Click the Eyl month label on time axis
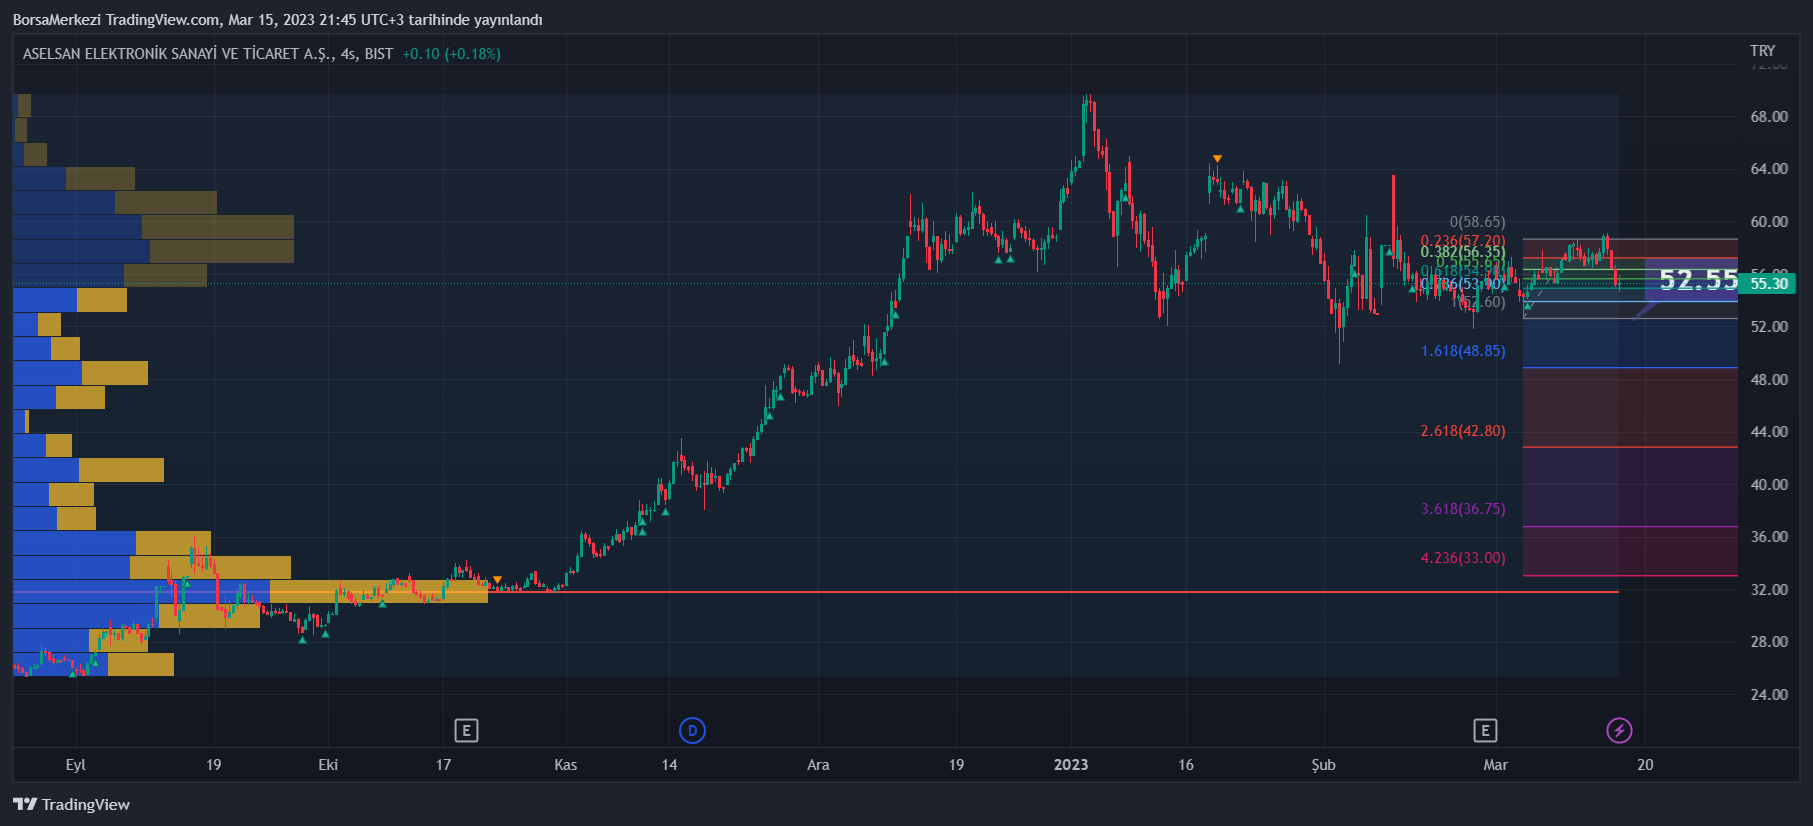Screen dimensions: 1813x826 (x=76, y=765)
